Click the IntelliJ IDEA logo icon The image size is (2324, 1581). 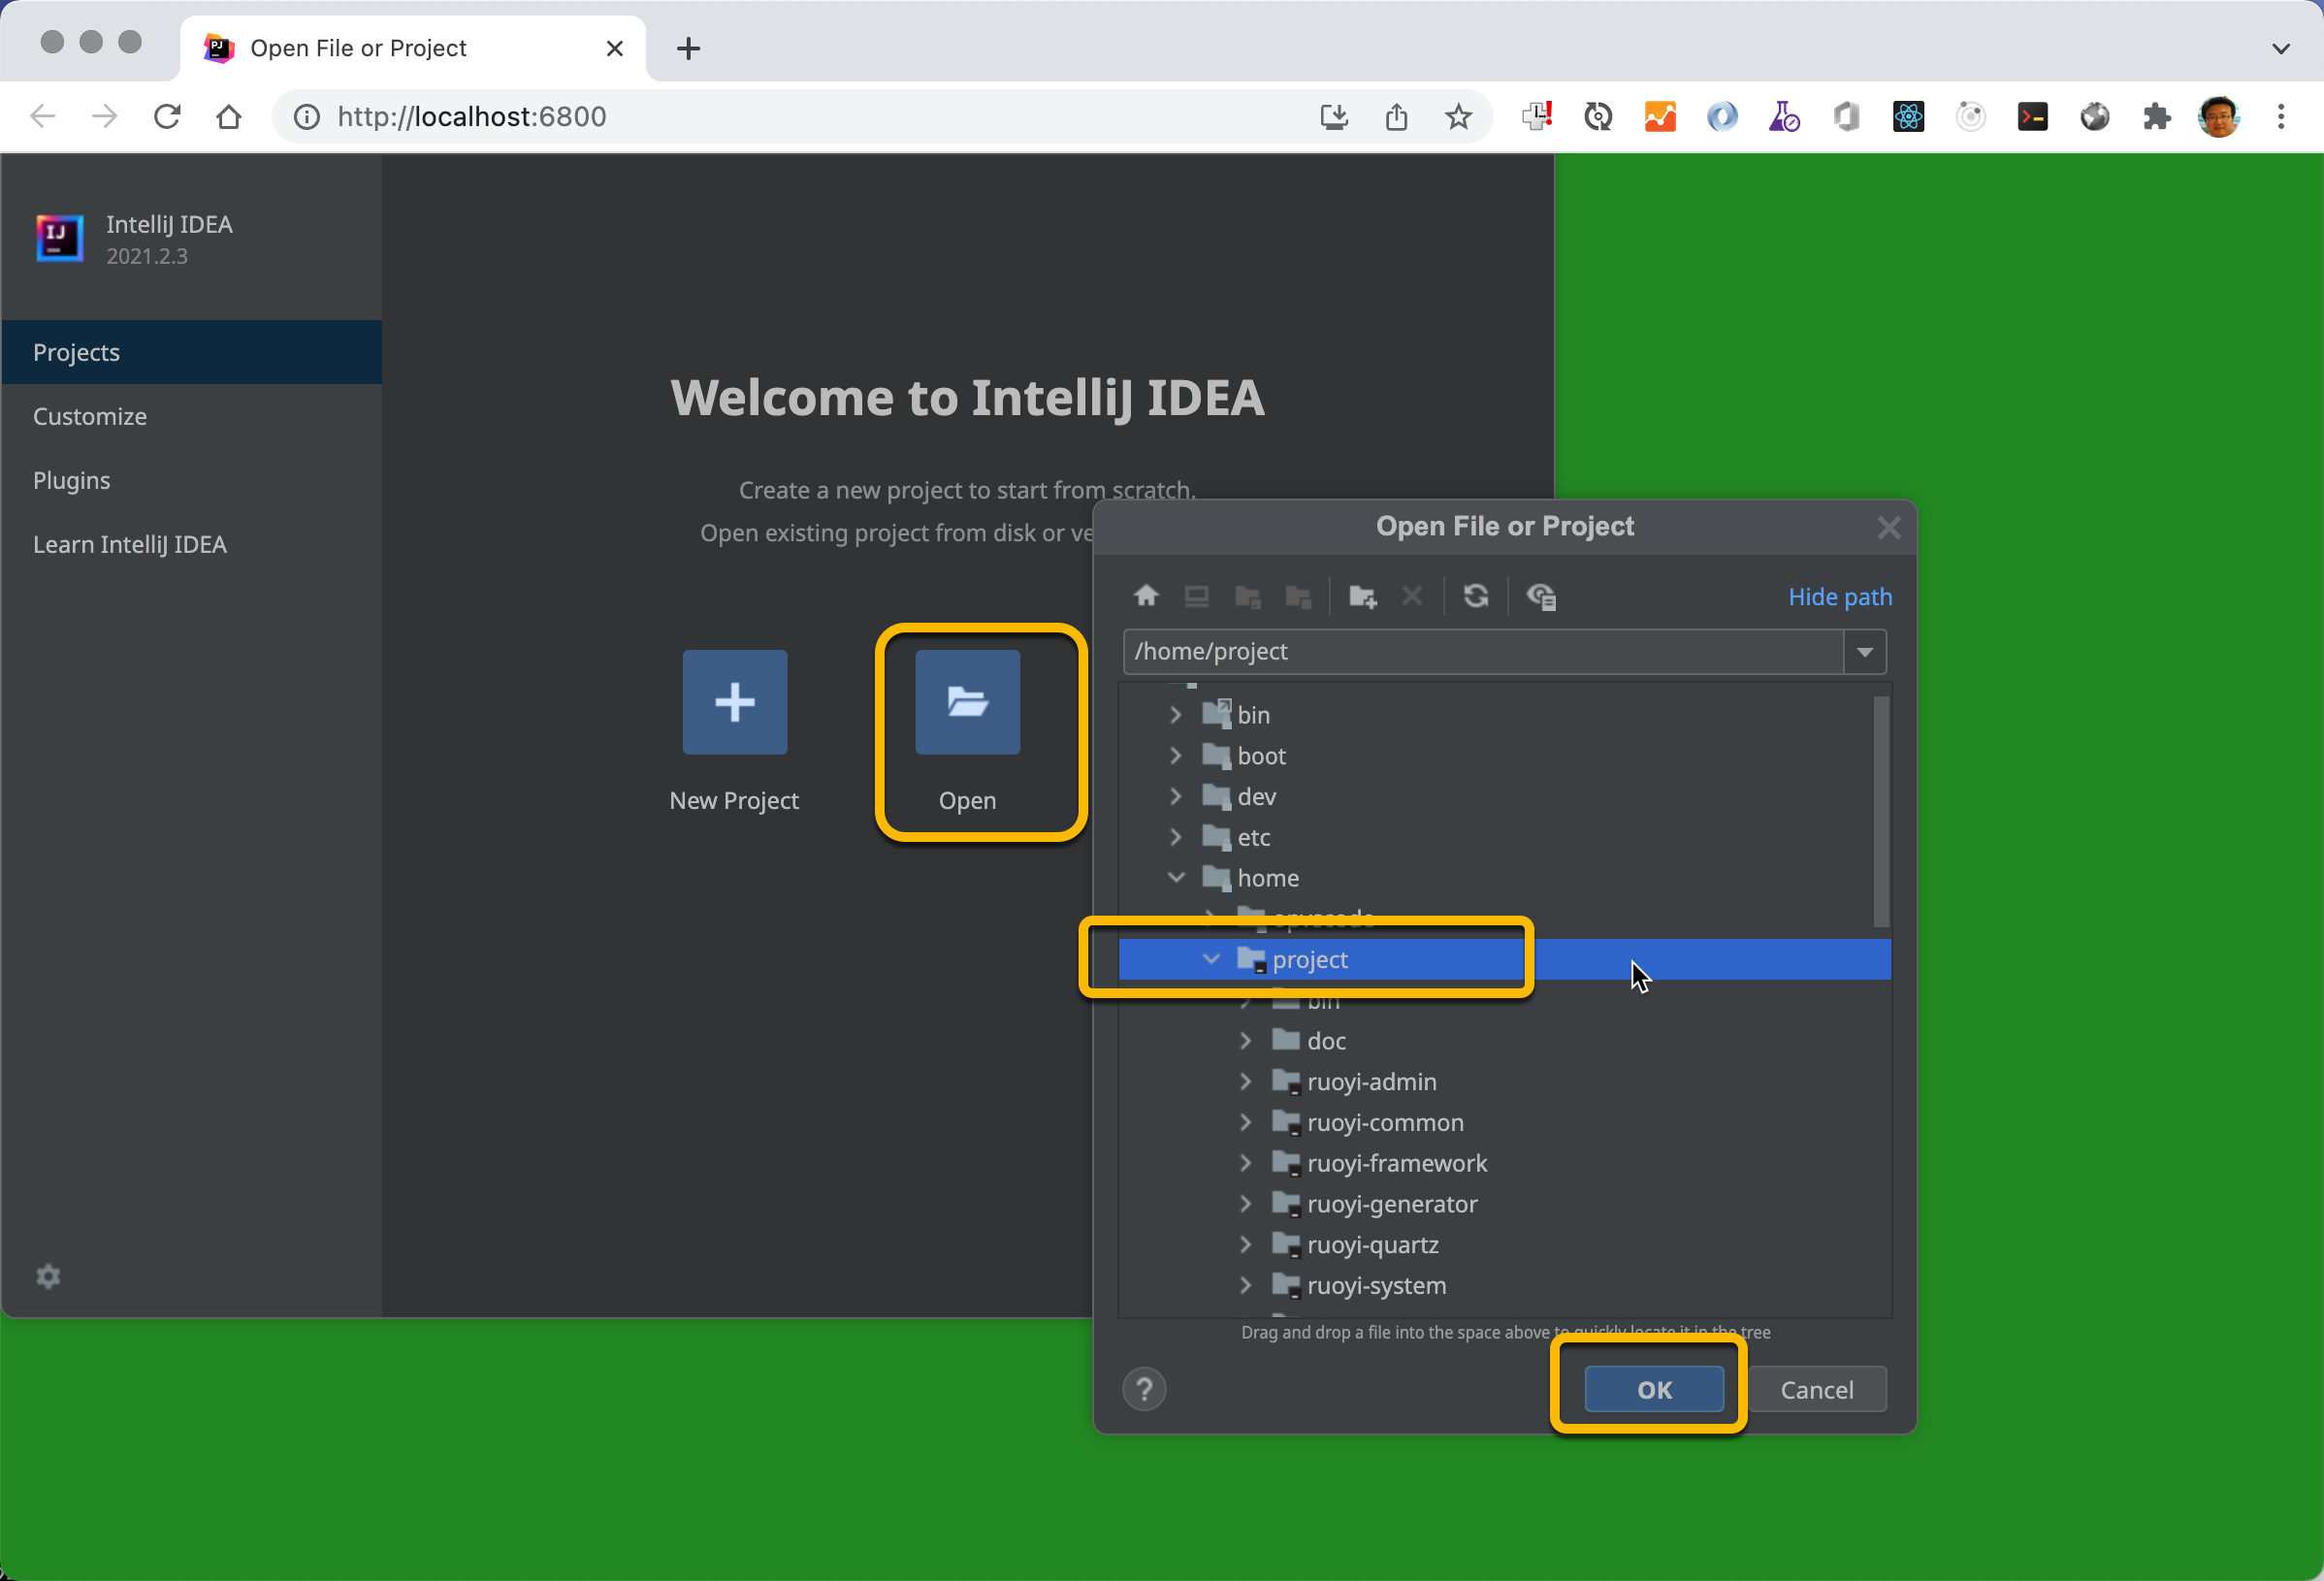pyautogui.click(x=60, y=238)
